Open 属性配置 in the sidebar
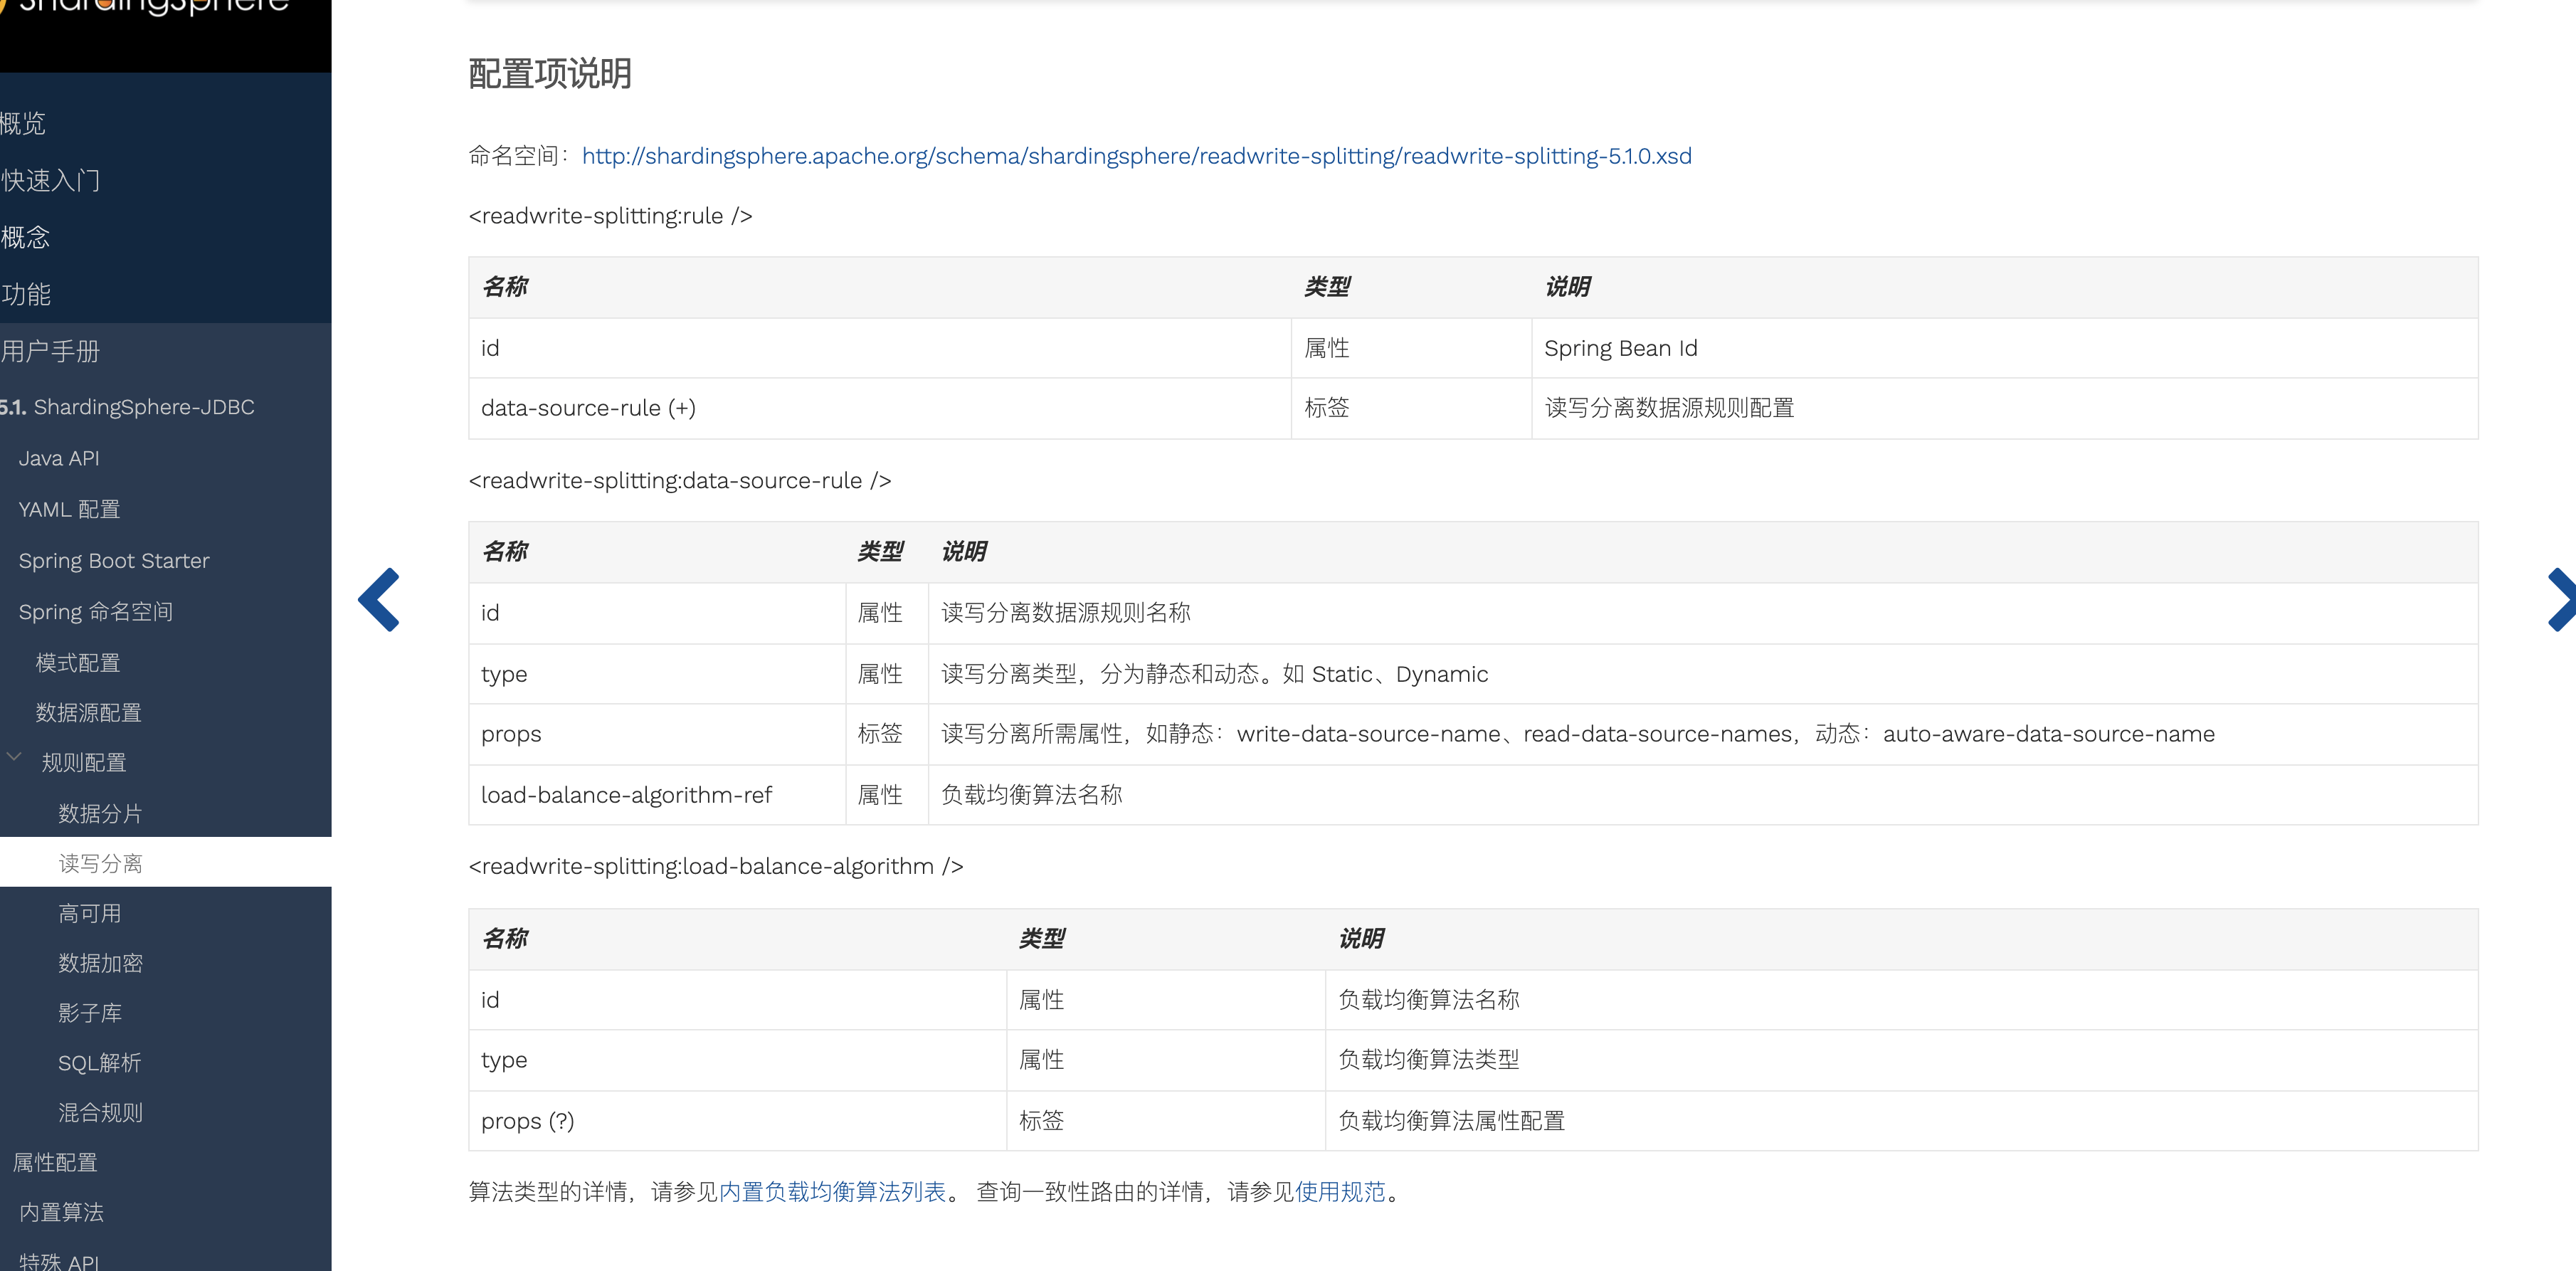The image size is (2576, 1271). (55, 1163)
